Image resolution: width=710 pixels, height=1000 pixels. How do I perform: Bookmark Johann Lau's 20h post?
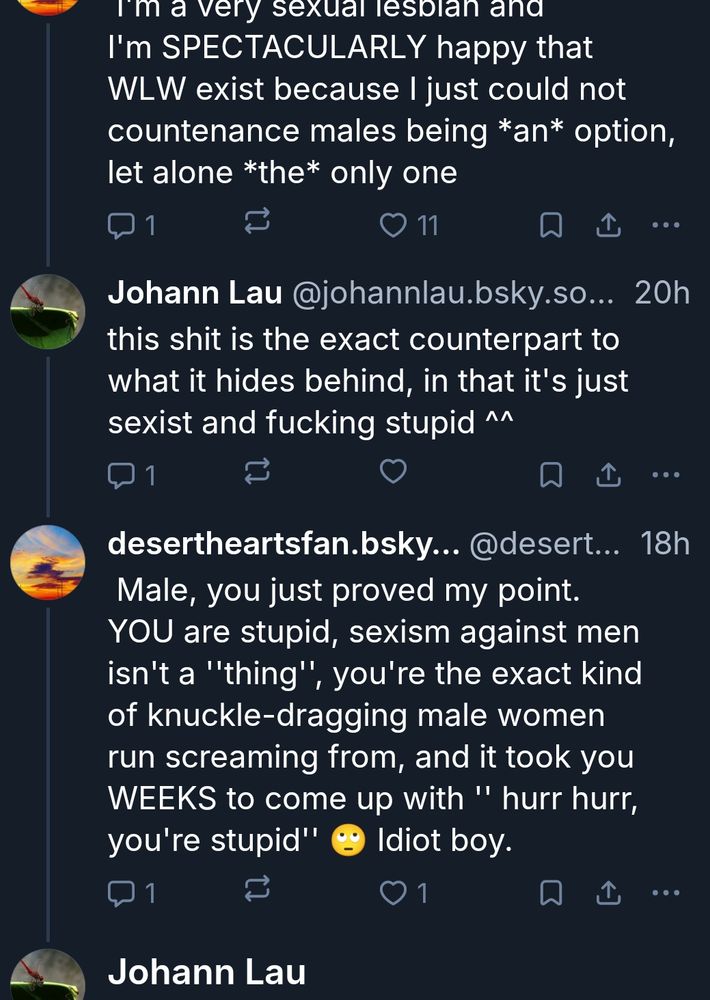(550, 474)
